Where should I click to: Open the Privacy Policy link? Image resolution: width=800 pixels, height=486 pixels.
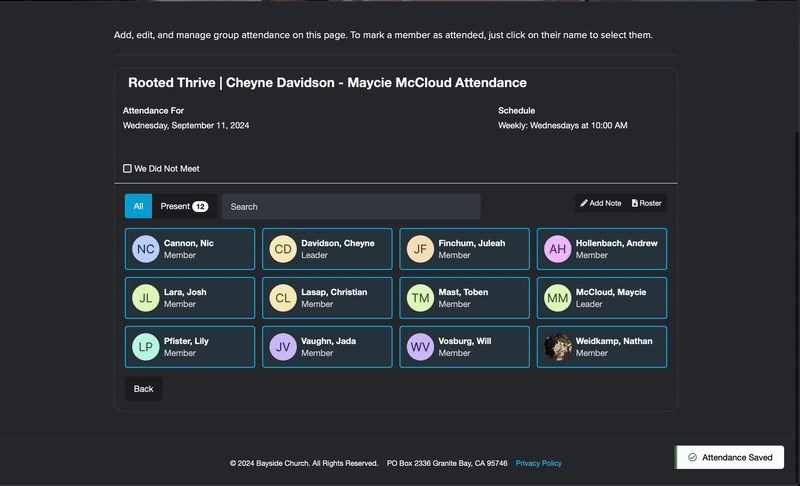point(538,463)
